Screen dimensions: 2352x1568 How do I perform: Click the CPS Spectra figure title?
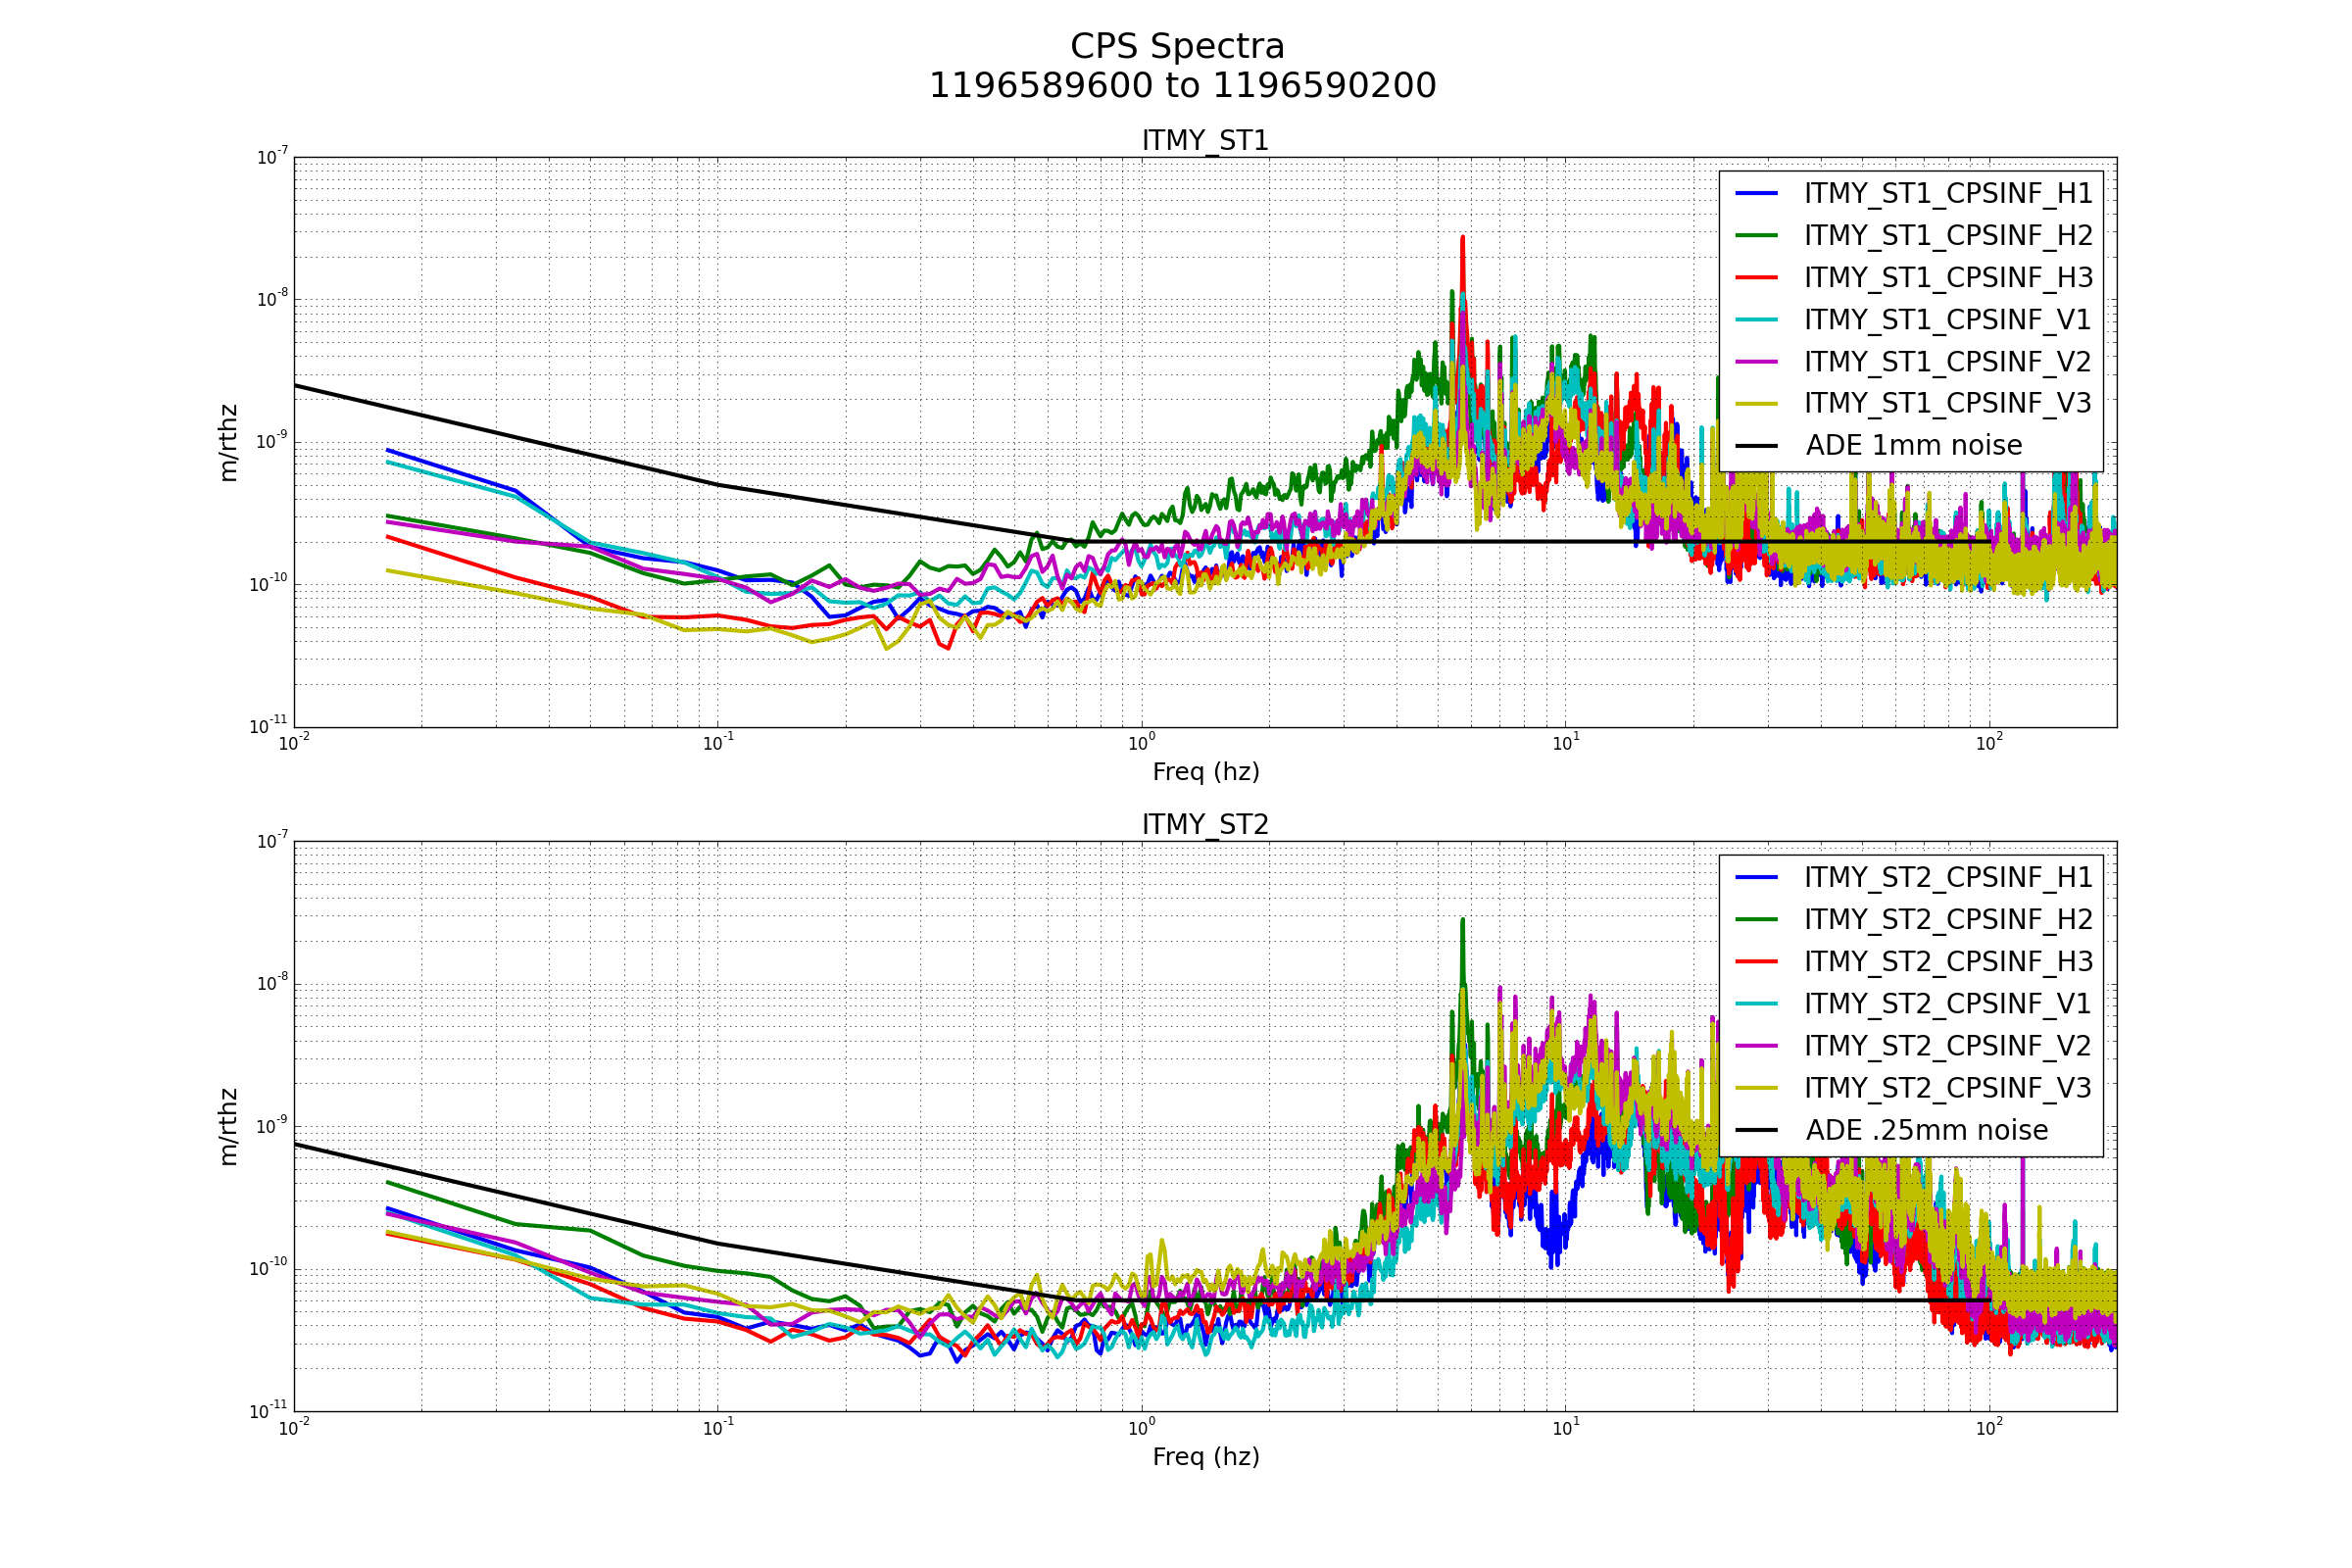(1177, 47)
